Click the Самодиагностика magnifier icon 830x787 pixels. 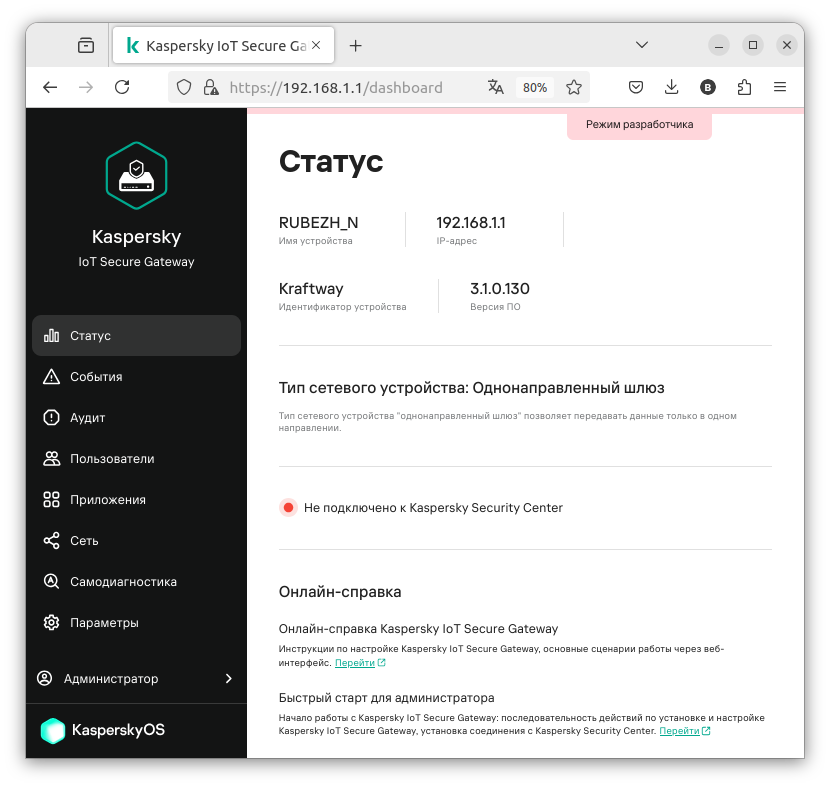(x=51, y=581)
